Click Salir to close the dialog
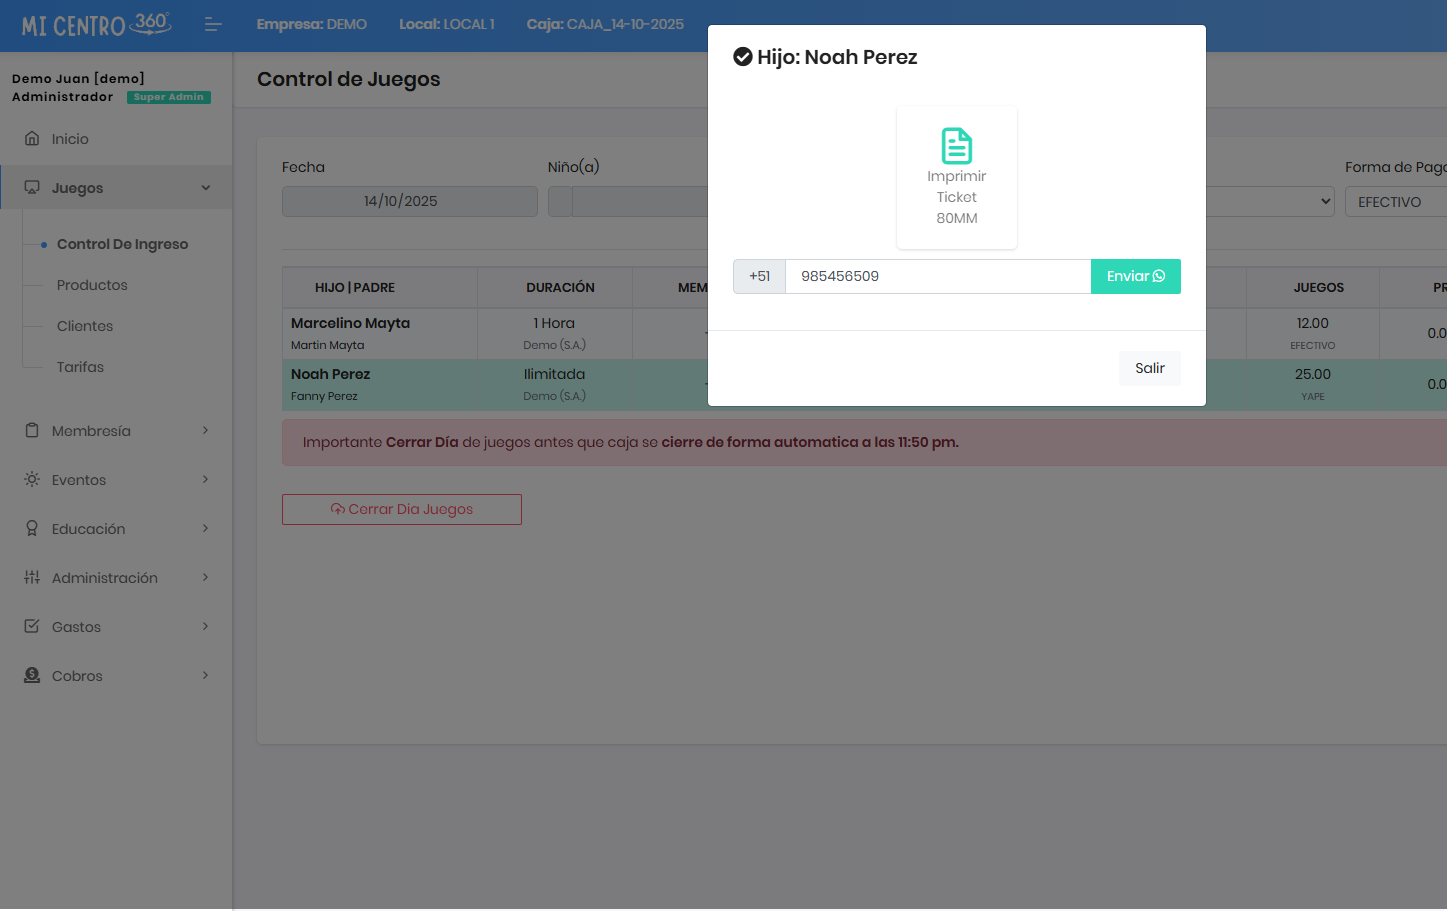 [1149, 368]
